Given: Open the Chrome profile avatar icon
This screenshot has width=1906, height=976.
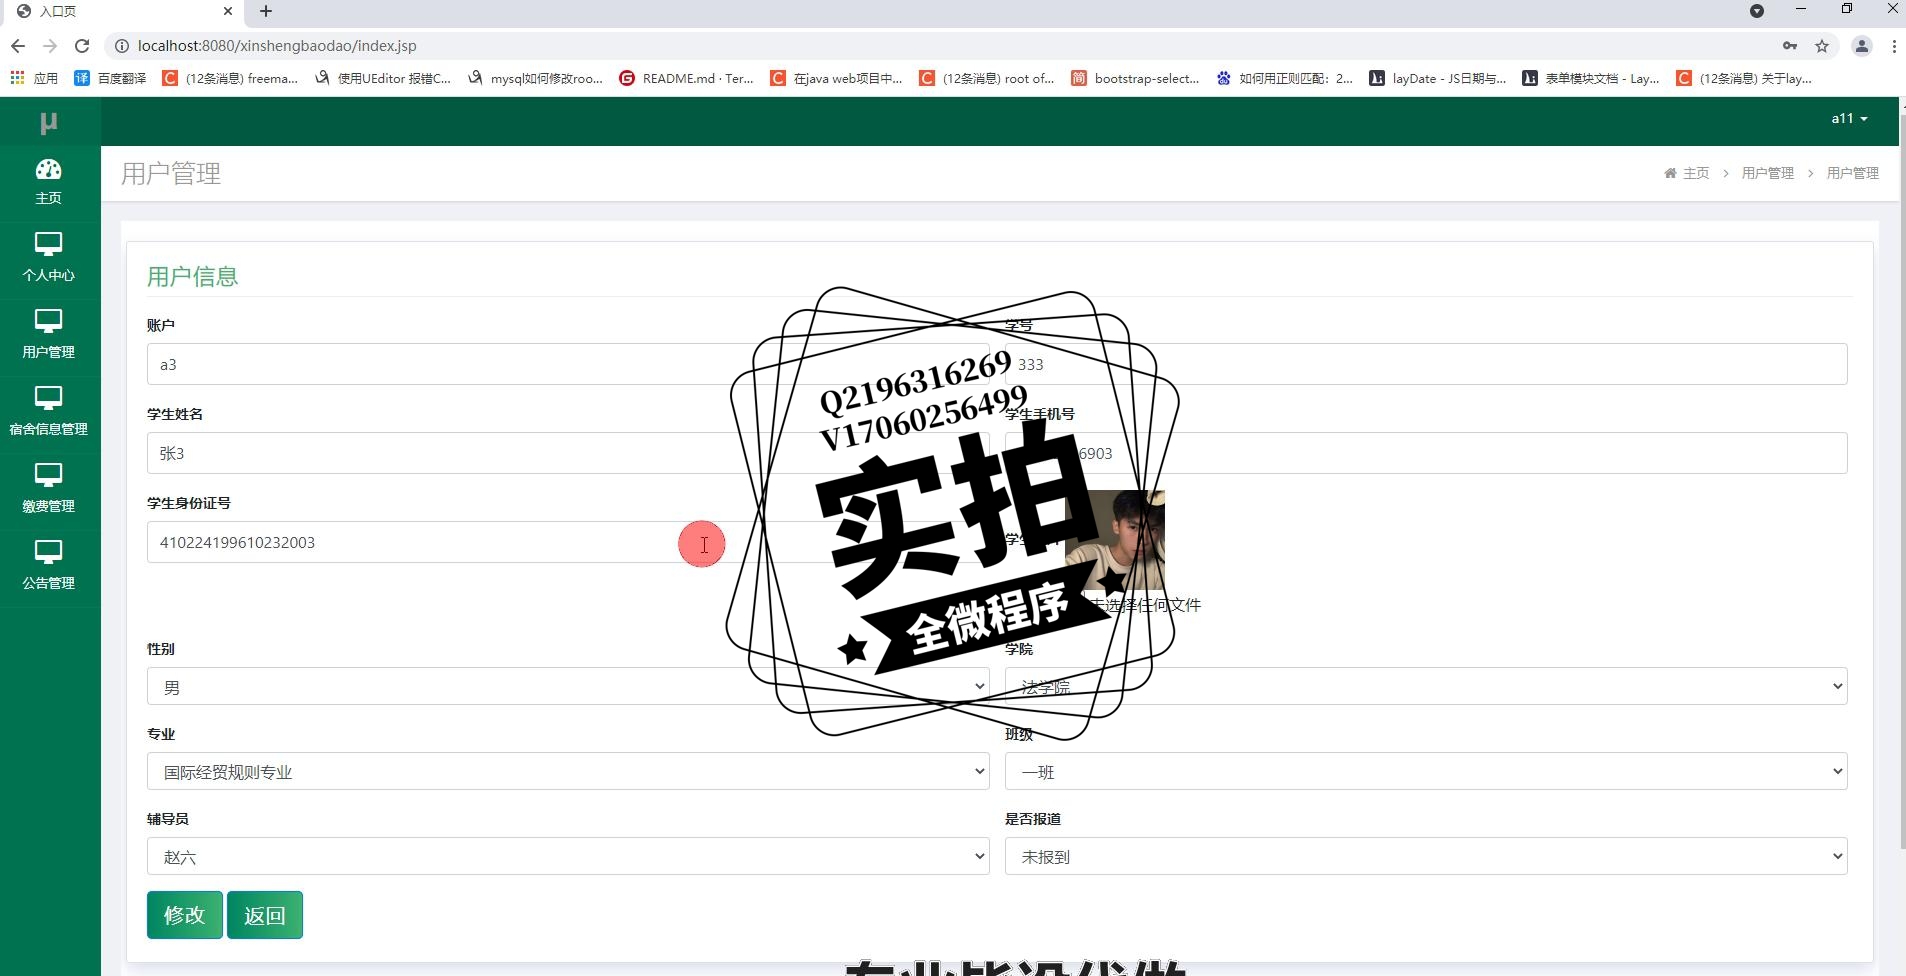Looking at the screenshot, I should [x=1862, y=46].
